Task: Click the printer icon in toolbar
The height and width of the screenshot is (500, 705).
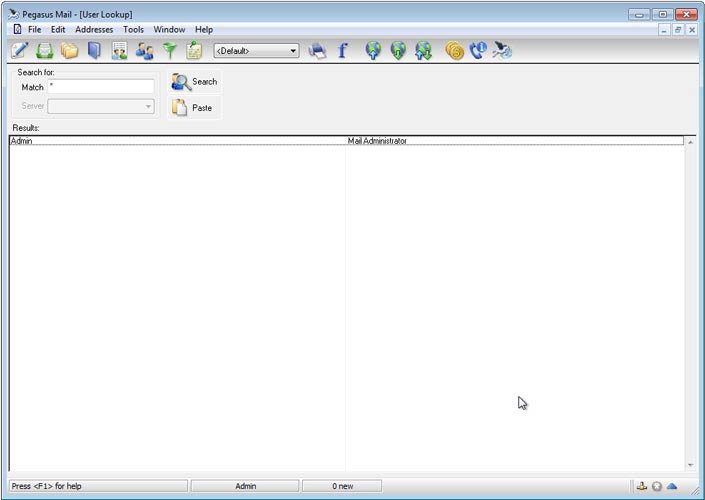Action: point(317,50)
